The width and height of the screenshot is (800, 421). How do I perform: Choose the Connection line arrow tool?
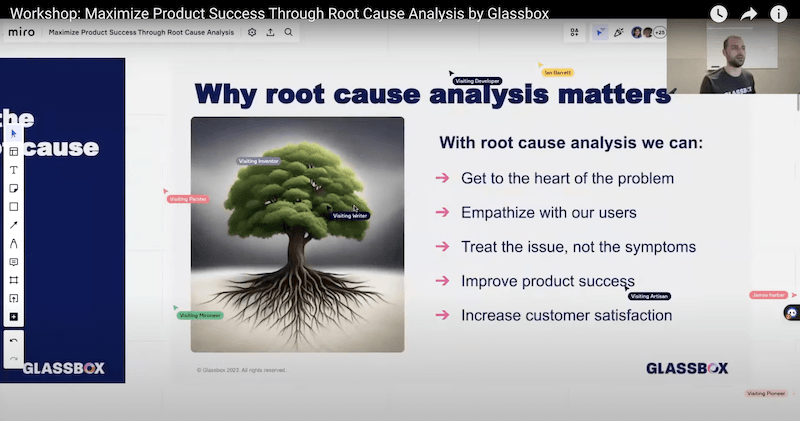point(14,225)
